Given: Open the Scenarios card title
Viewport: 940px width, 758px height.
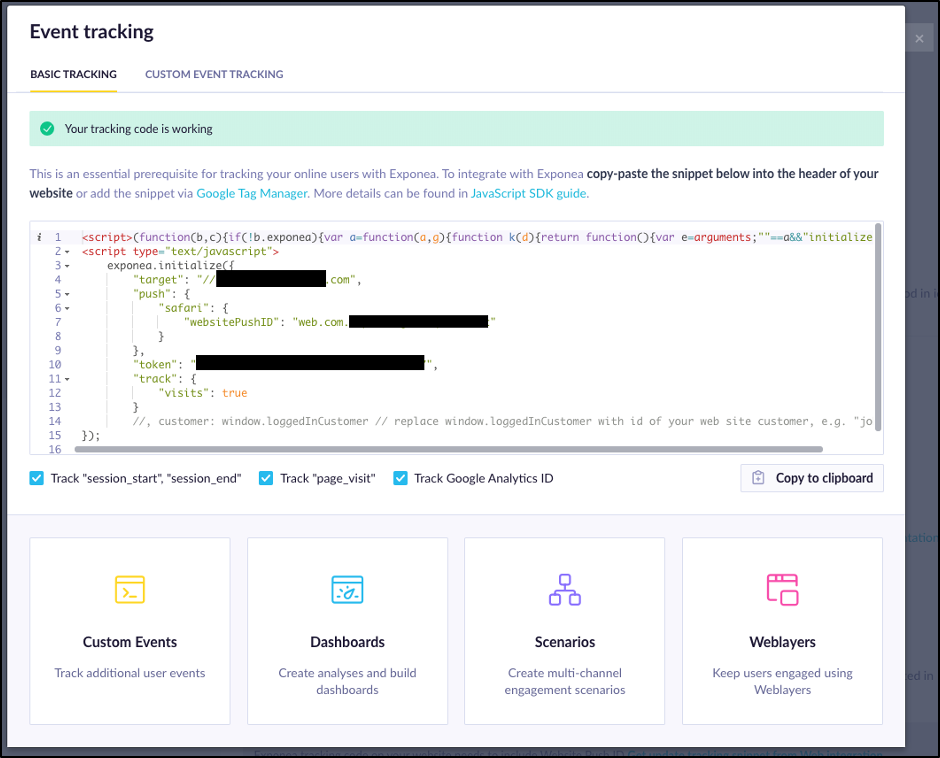Looking at the screenshot, I should click(565, 642).
